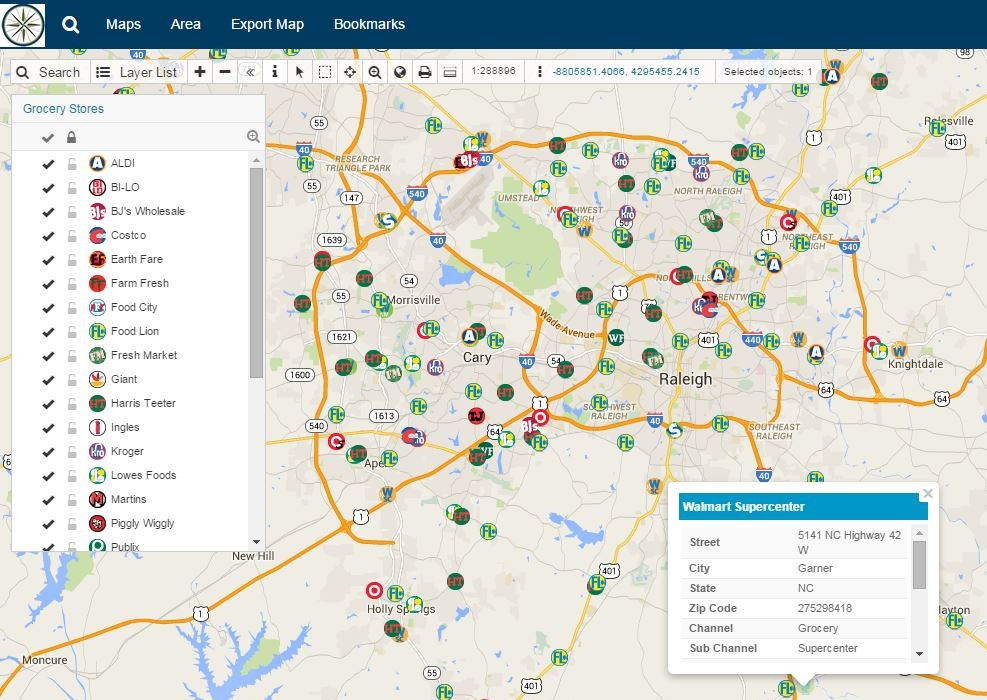Click the Target marker near Holly Springs
The image size is (987, 700).
tap(375, 590)
